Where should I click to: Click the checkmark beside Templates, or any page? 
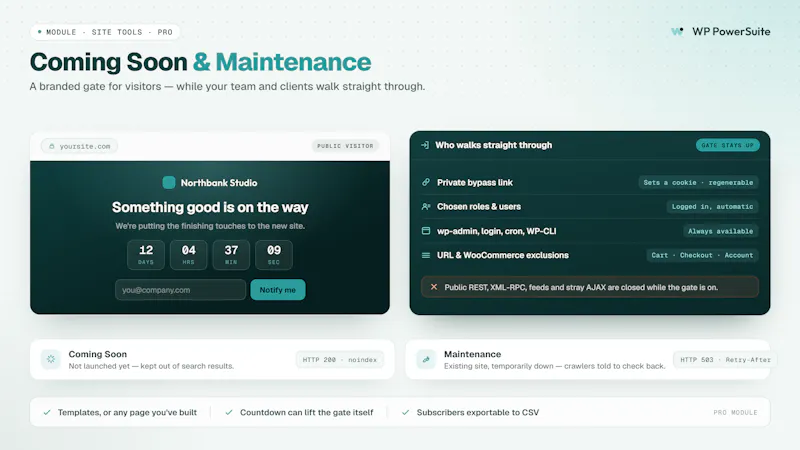[x=47, y=412]
